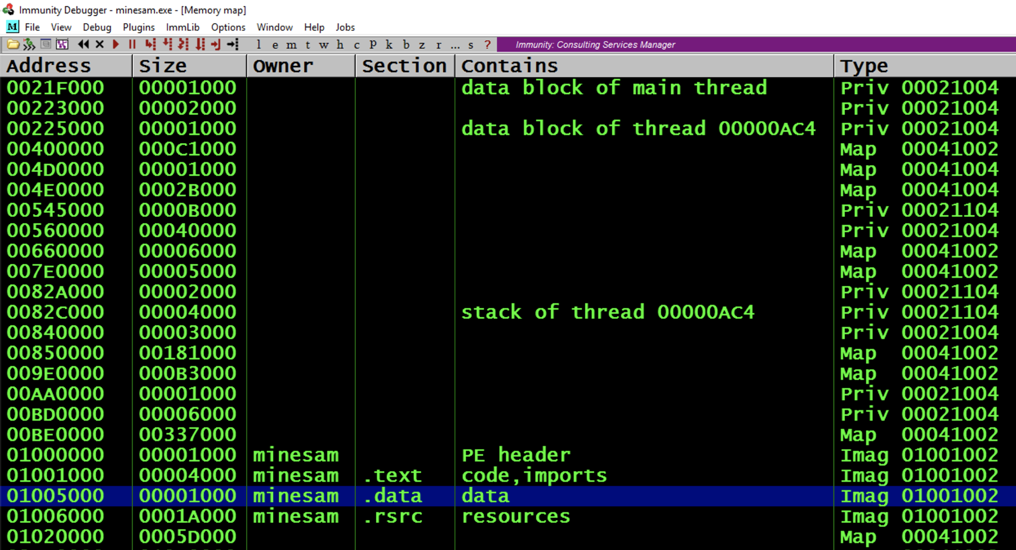Image resolution: width=1016 pixels, height=550 pixels.
Task: Select the .rsrc 'resources' row
Action: click(x=508, y=516)
